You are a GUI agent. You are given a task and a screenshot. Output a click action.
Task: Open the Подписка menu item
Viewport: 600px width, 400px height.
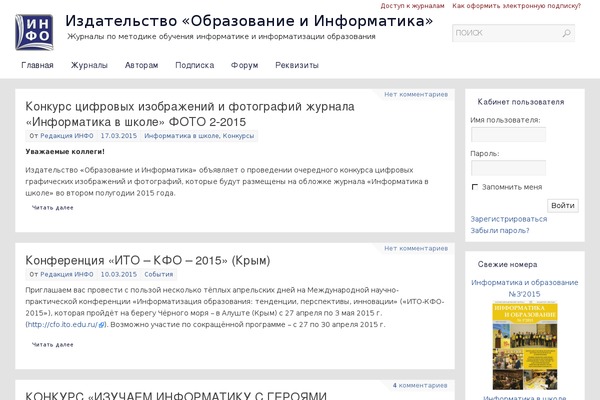pos(194,65)
